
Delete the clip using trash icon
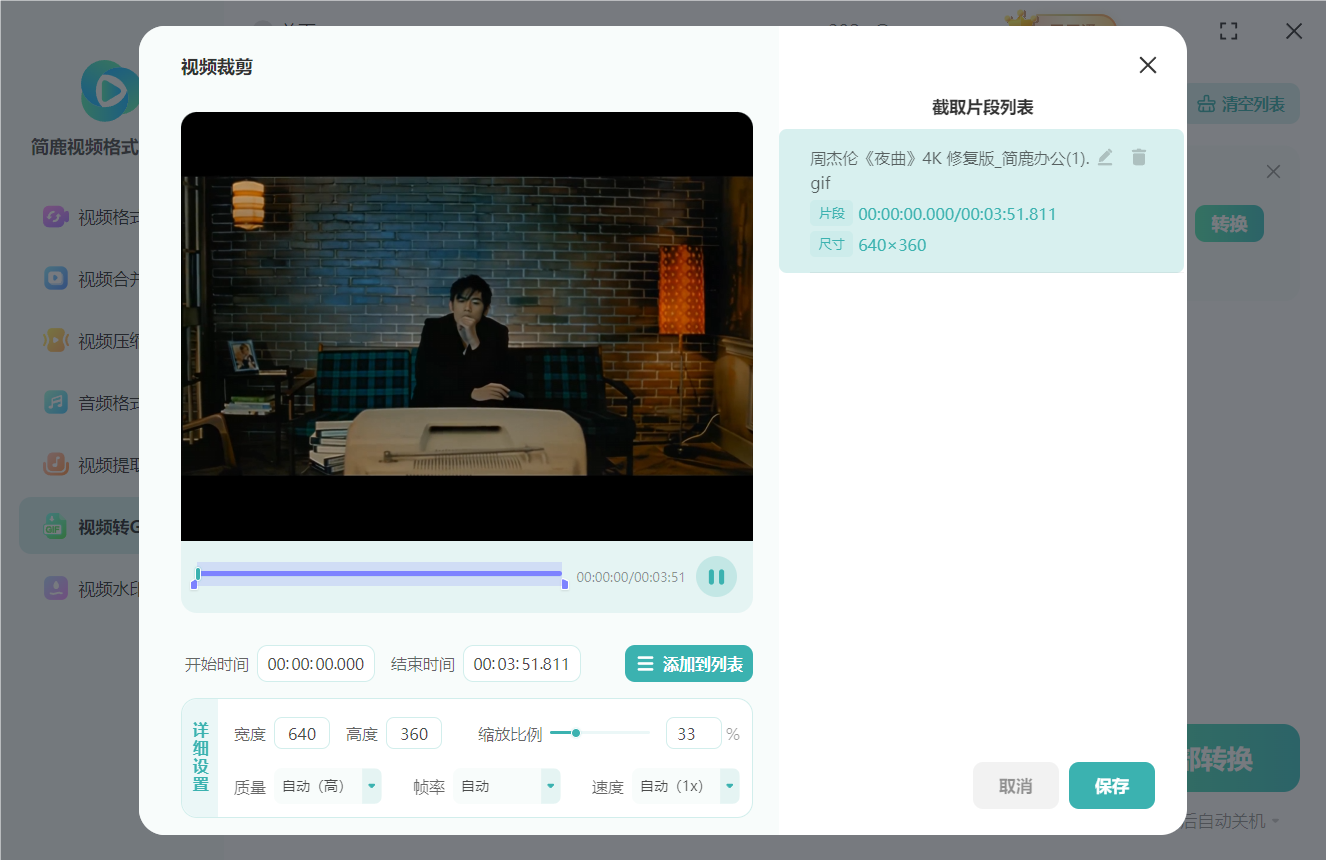click(1138, 157)
